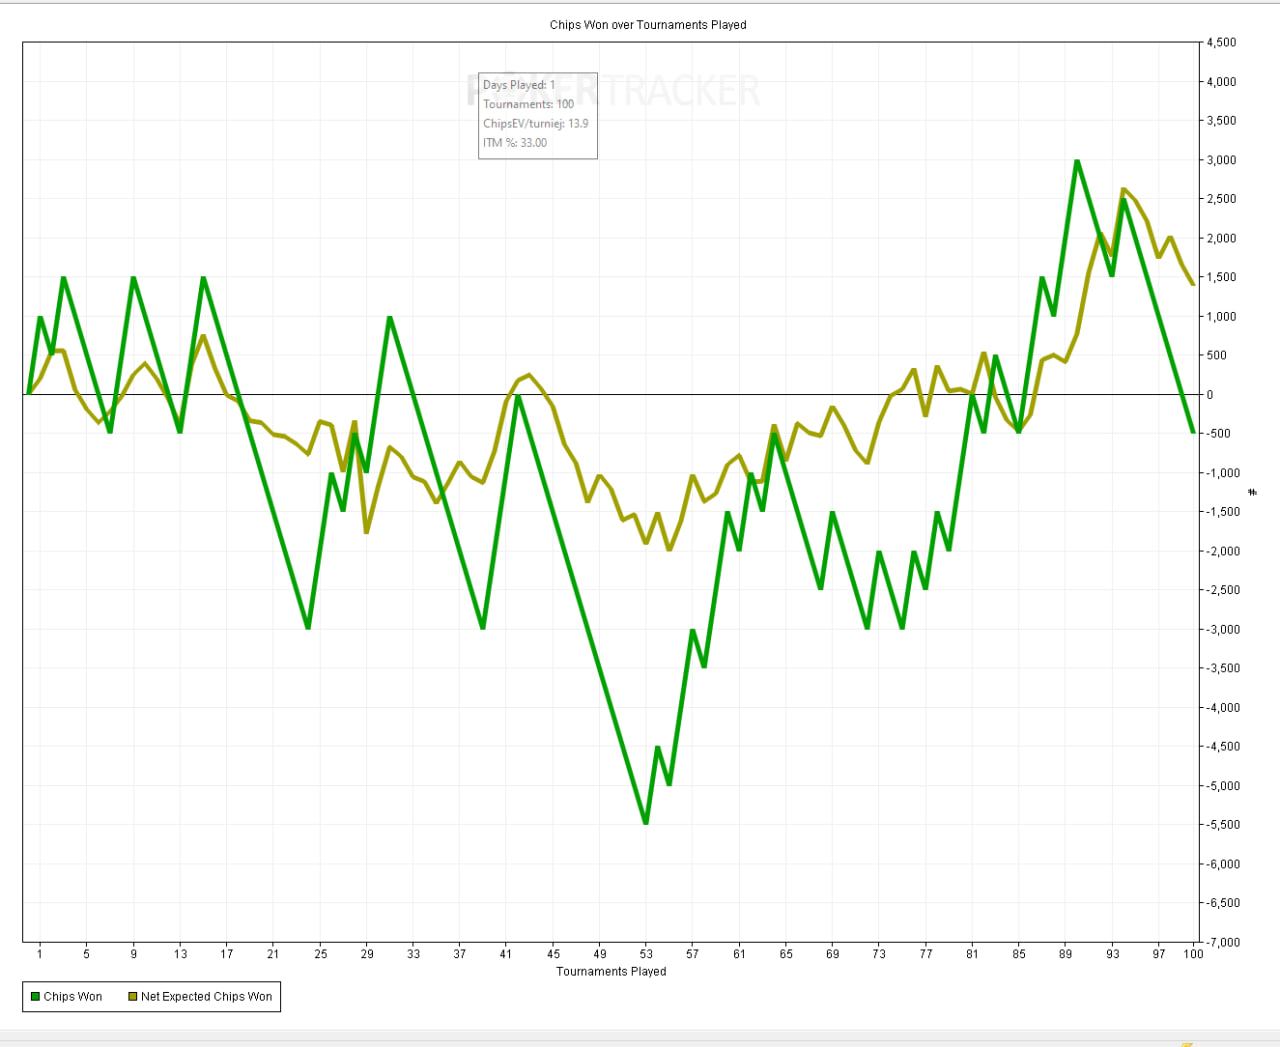This screenshot has height=1047, width=1280.
Task: Select the Net Expected Chips Won legend label
Action: (x=206, y=997)
